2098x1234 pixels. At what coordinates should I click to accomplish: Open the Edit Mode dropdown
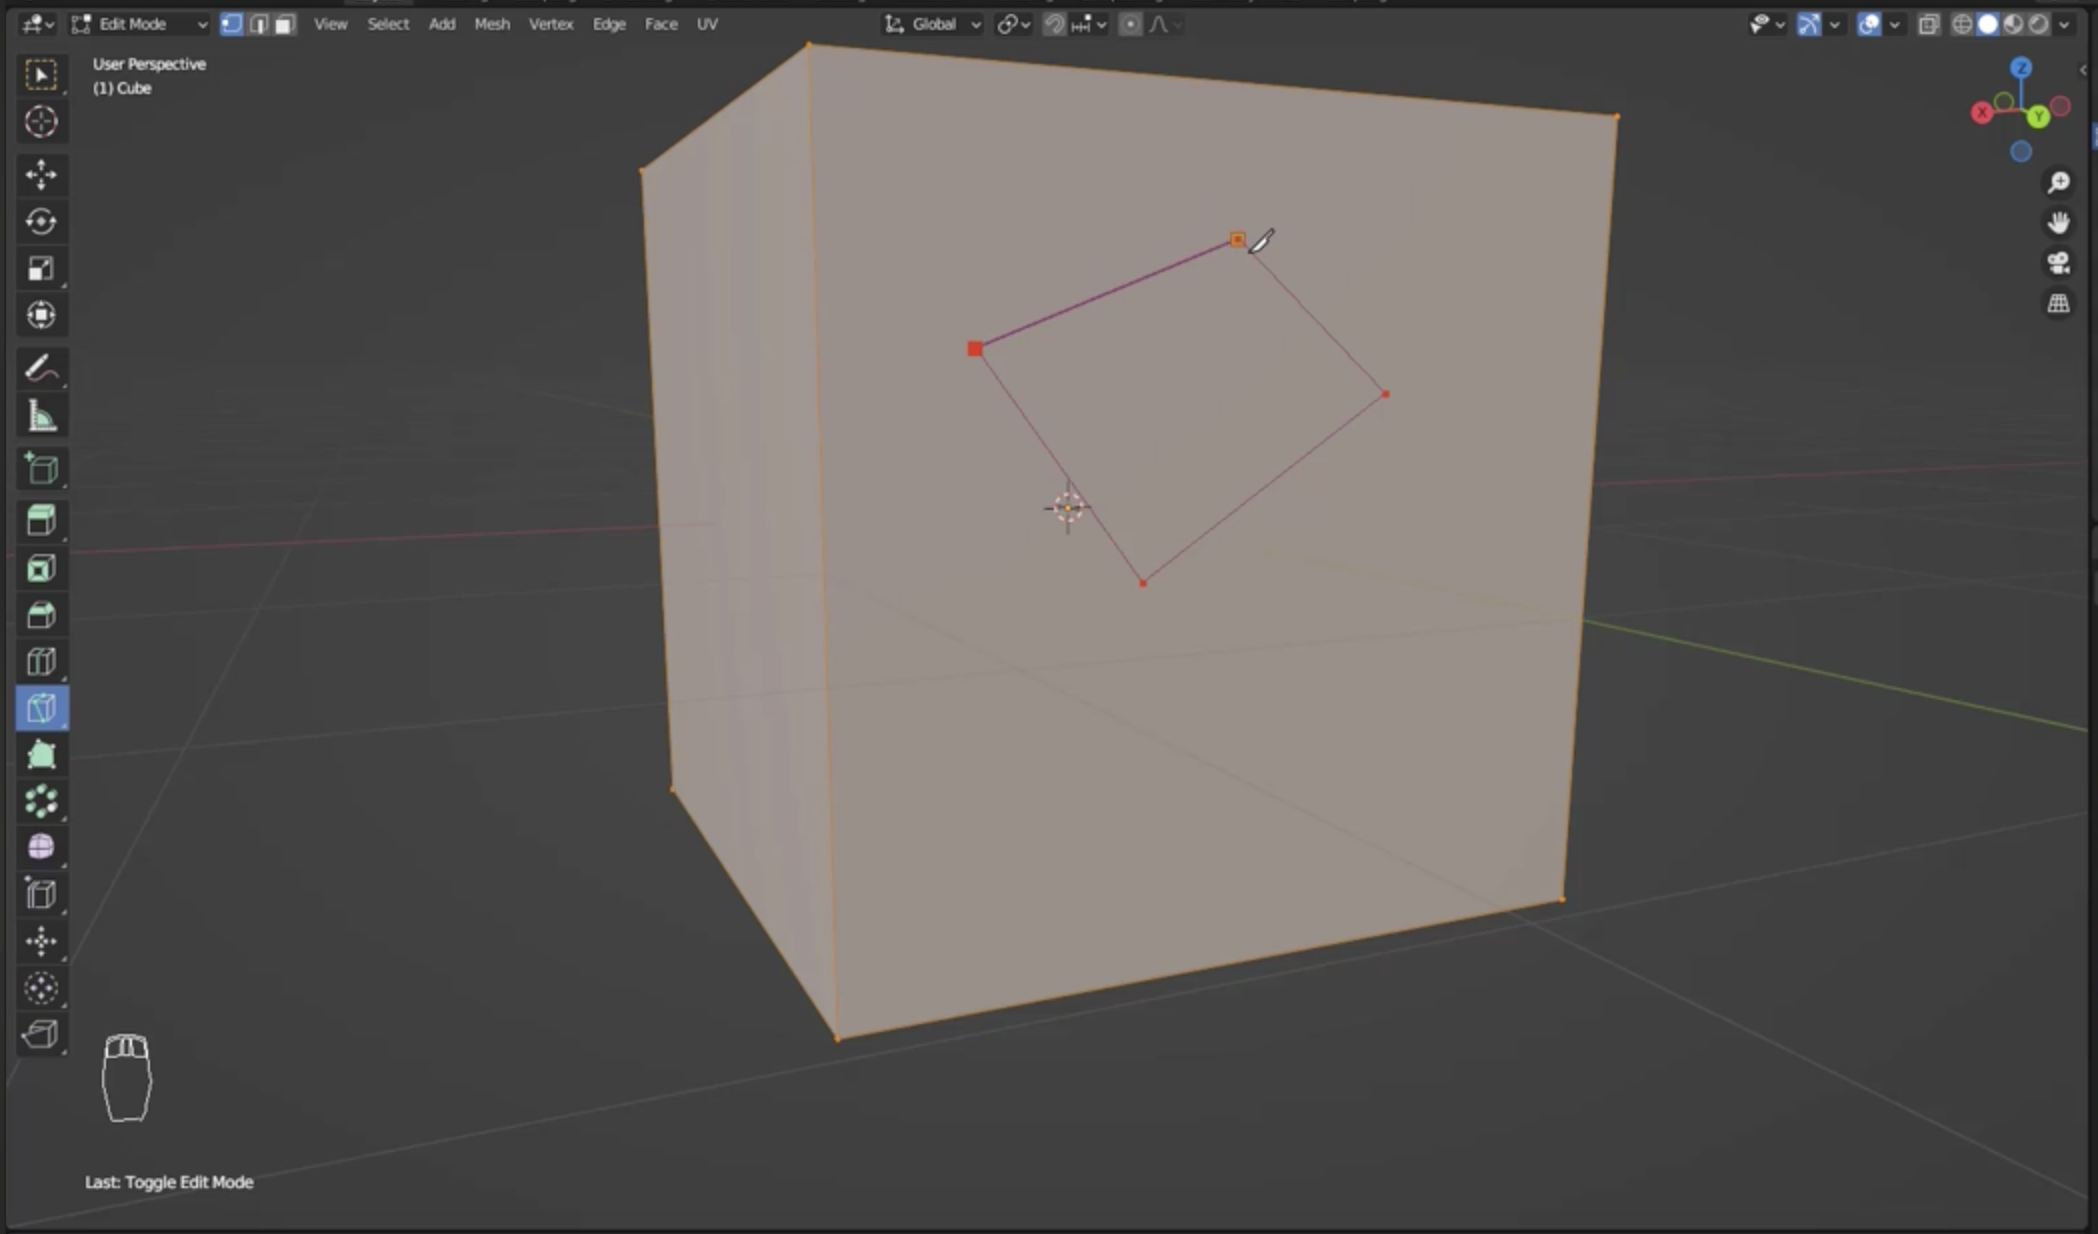[140, 24]
